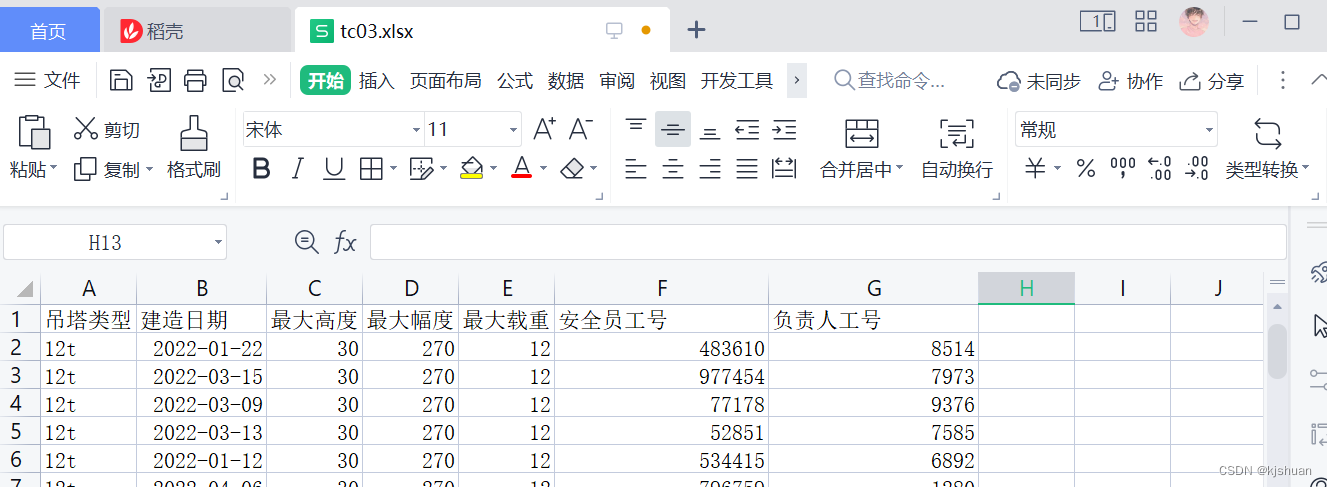Click the Format Painter (格式刷) brush

(193, 133)
